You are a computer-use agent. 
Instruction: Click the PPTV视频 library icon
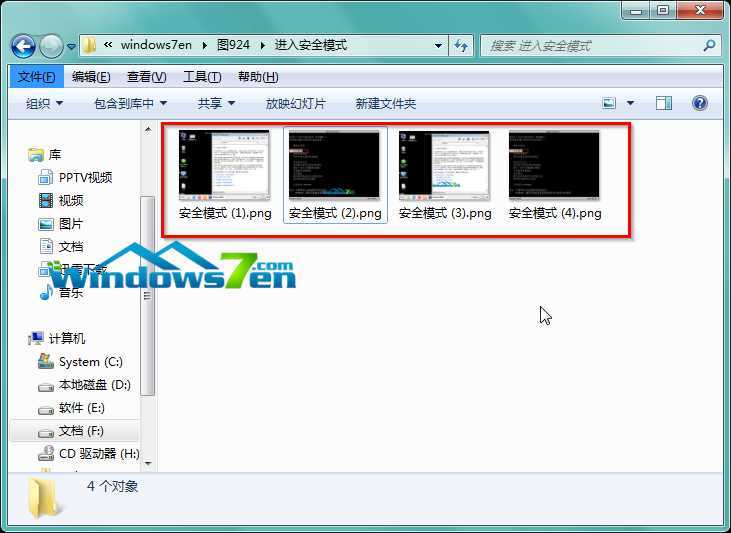[x=45, y=178]
